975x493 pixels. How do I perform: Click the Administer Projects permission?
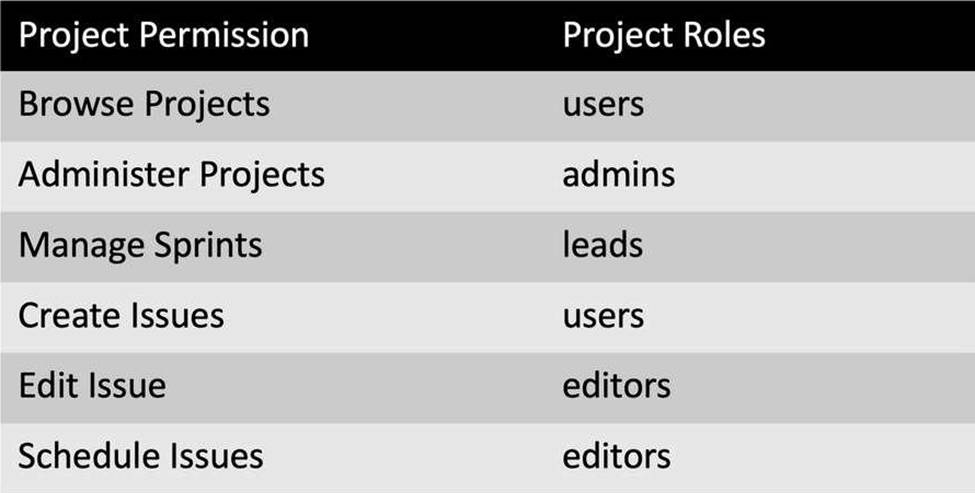click(x=172, y=175)
